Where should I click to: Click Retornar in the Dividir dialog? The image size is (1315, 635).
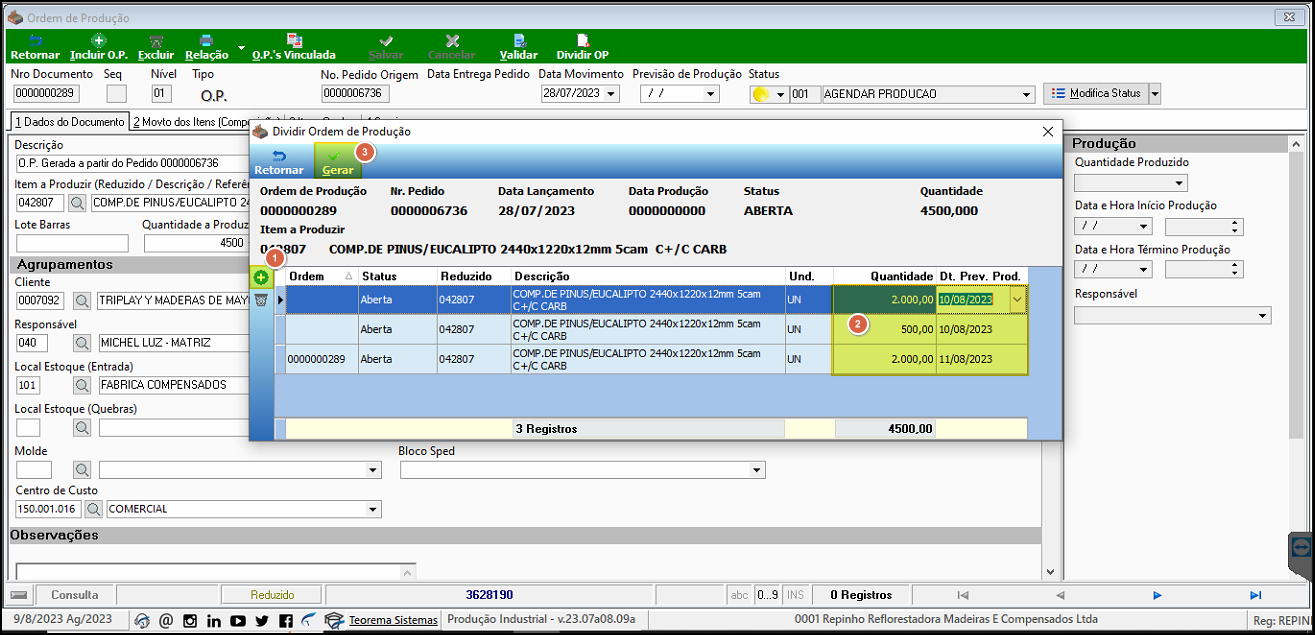(x=279, y=162)
